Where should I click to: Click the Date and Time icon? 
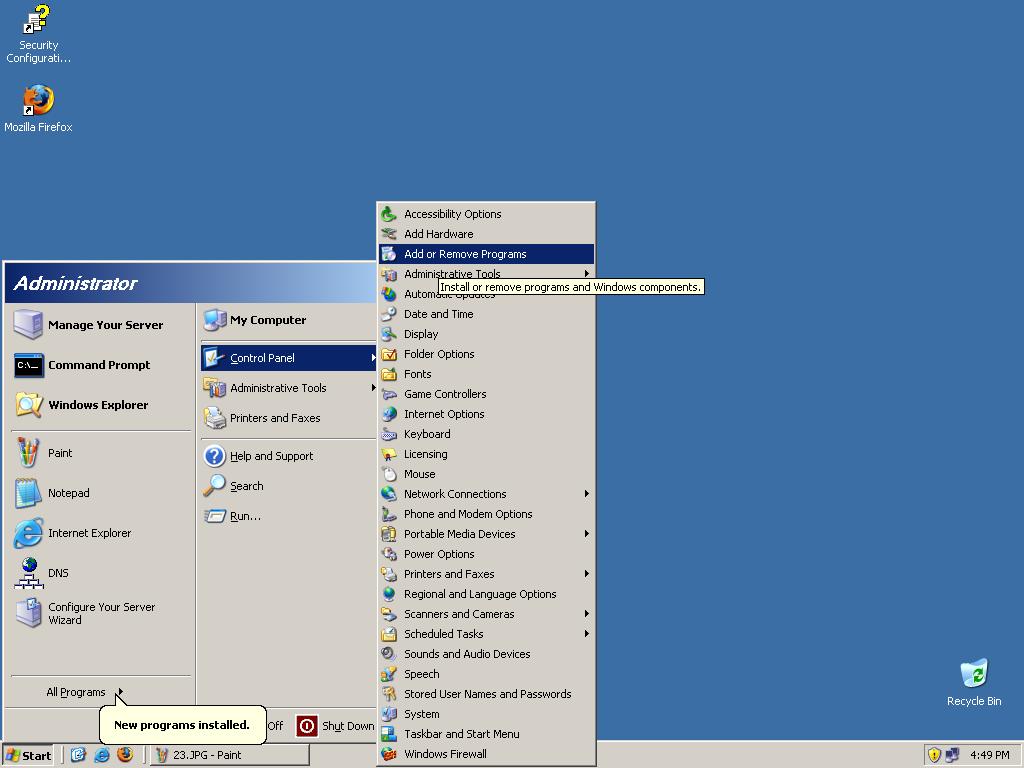coord(389,314)
